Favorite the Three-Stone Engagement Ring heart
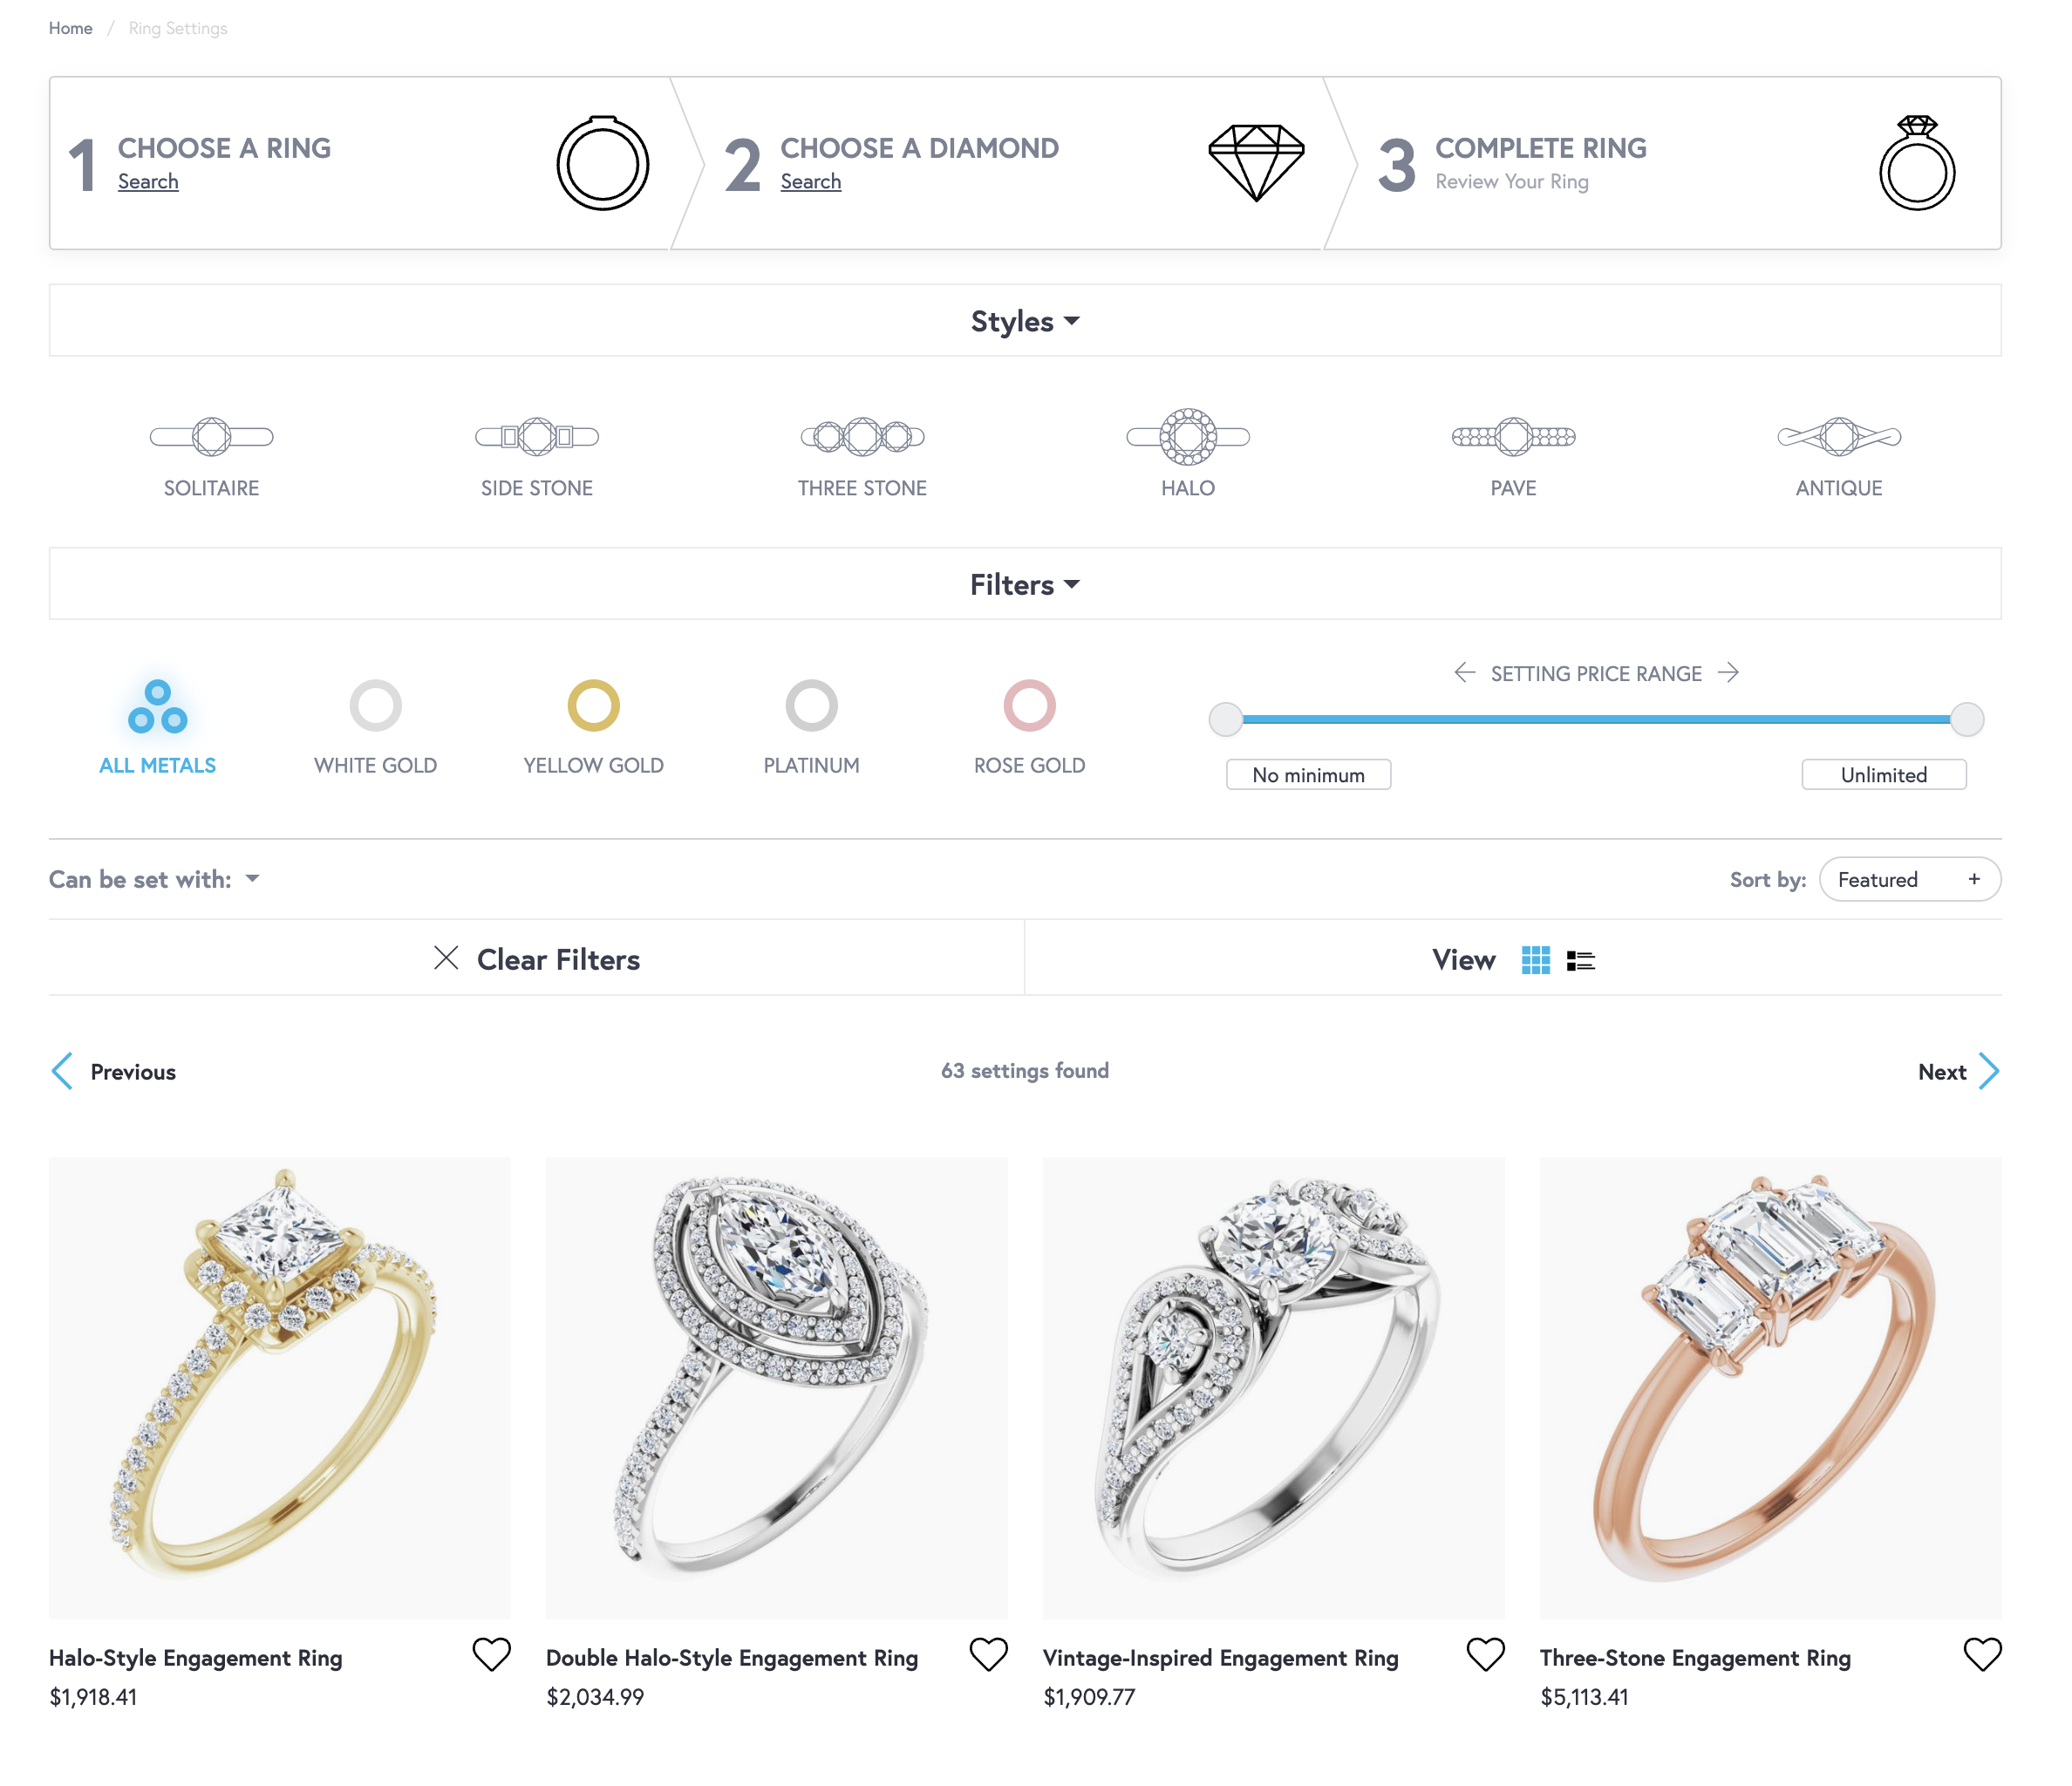 1982,1655
